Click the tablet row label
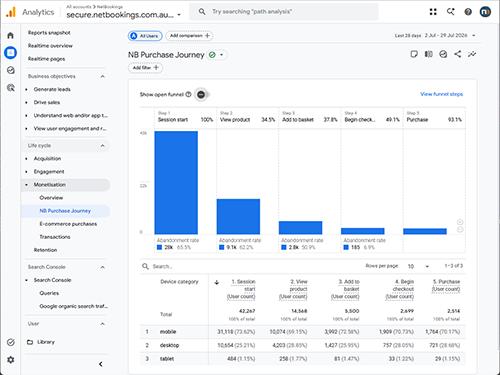 (167, 359)
